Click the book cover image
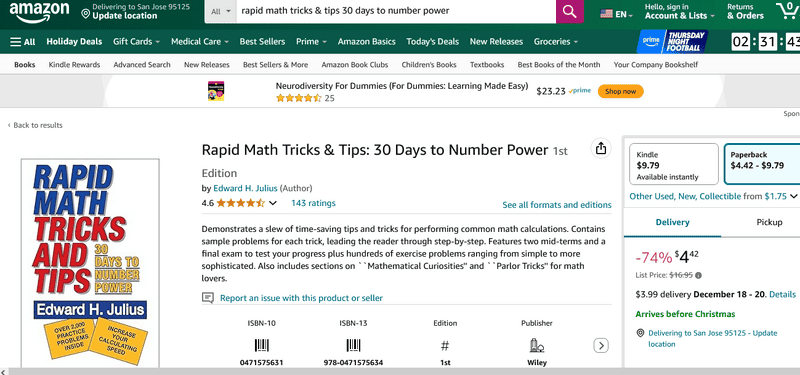The height and width of the screenshot is (375, 800). (x=90, y=263)
